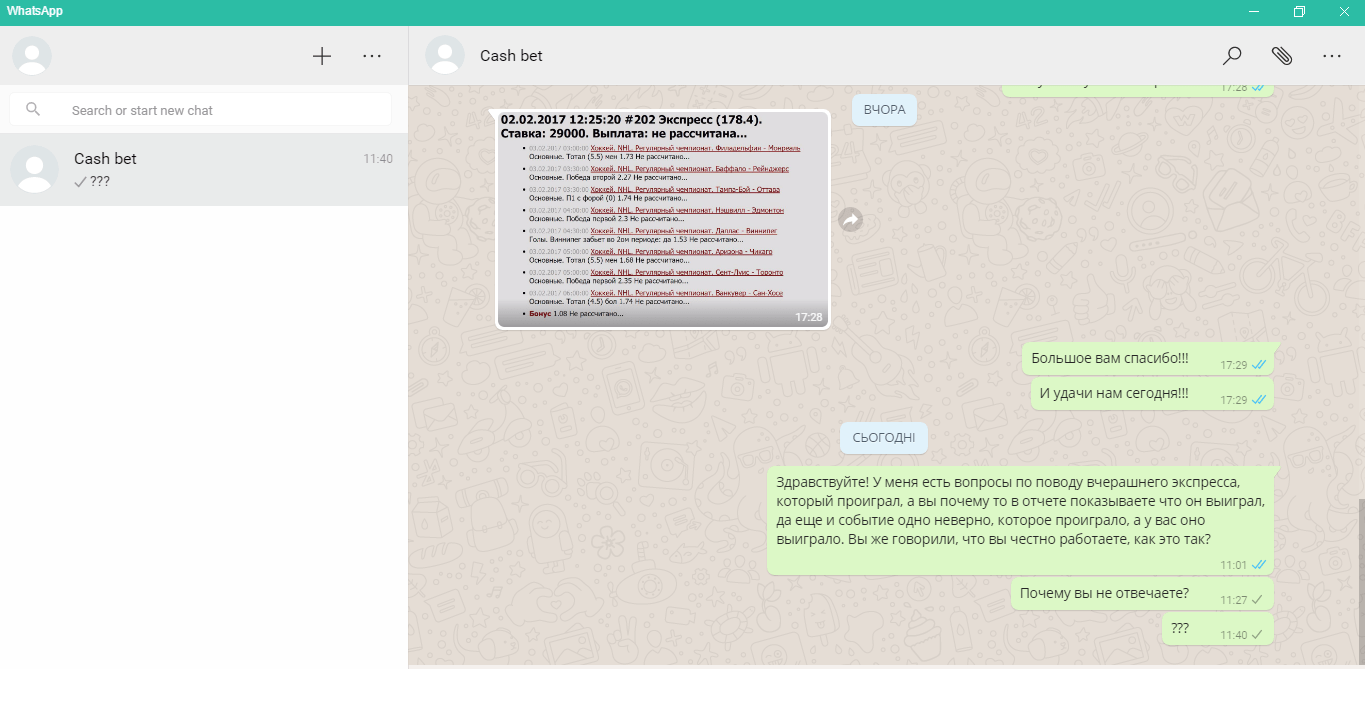The width and height of the screenshot is (1366, 728).
Task: Click the search or start new chat field
Action: tap(220, 110)
